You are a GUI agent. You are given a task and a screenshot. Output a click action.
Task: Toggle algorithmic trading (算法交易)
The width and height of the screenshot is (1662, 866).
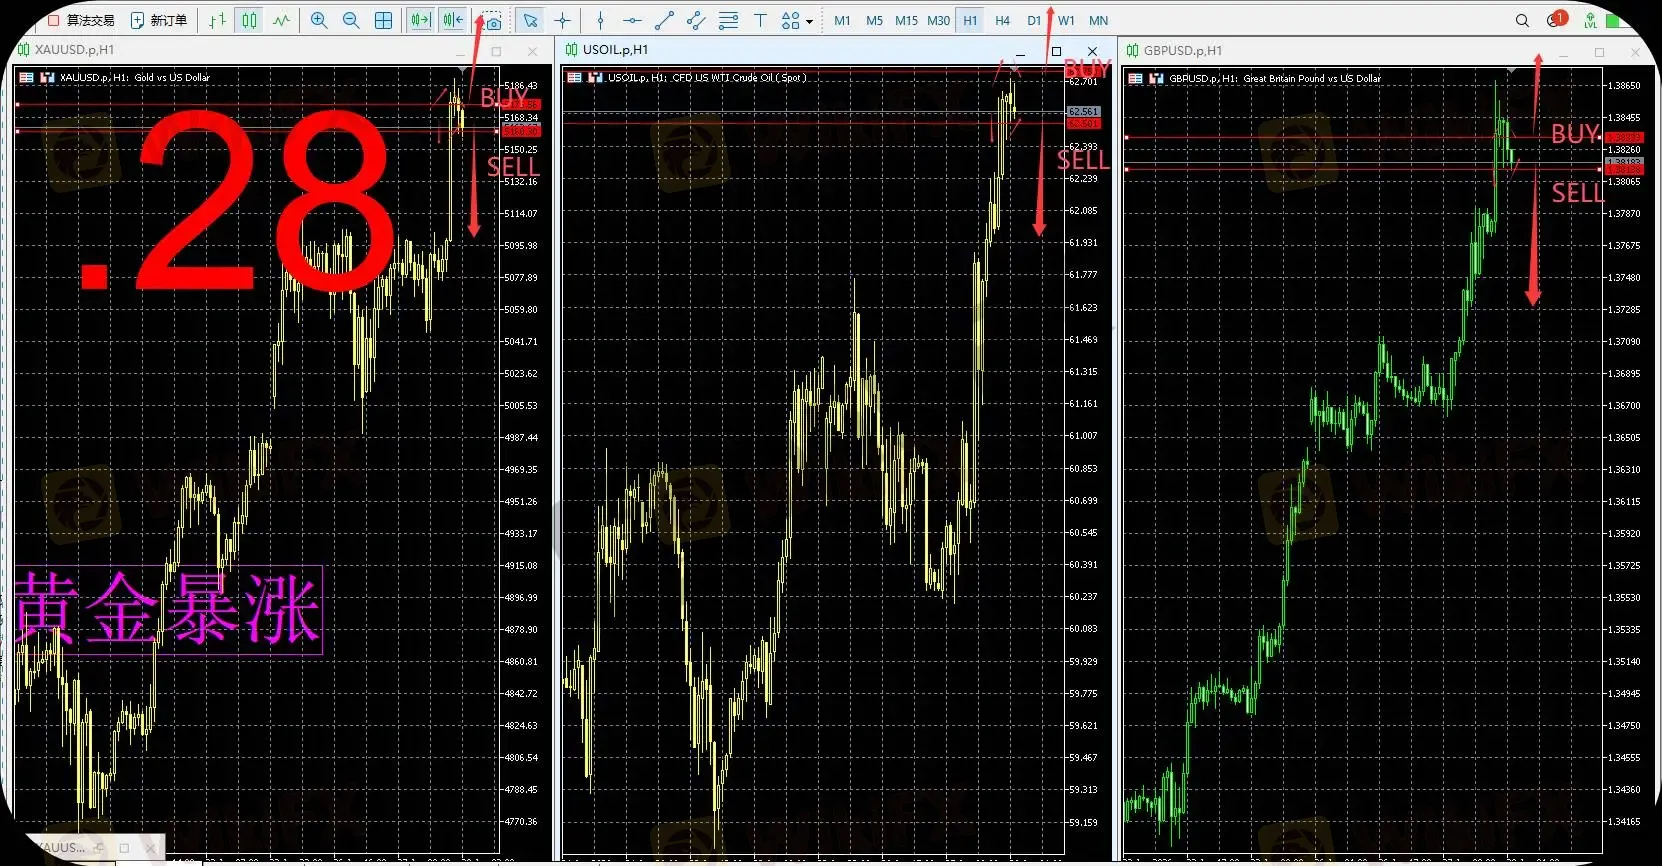[x=81, y=20]
